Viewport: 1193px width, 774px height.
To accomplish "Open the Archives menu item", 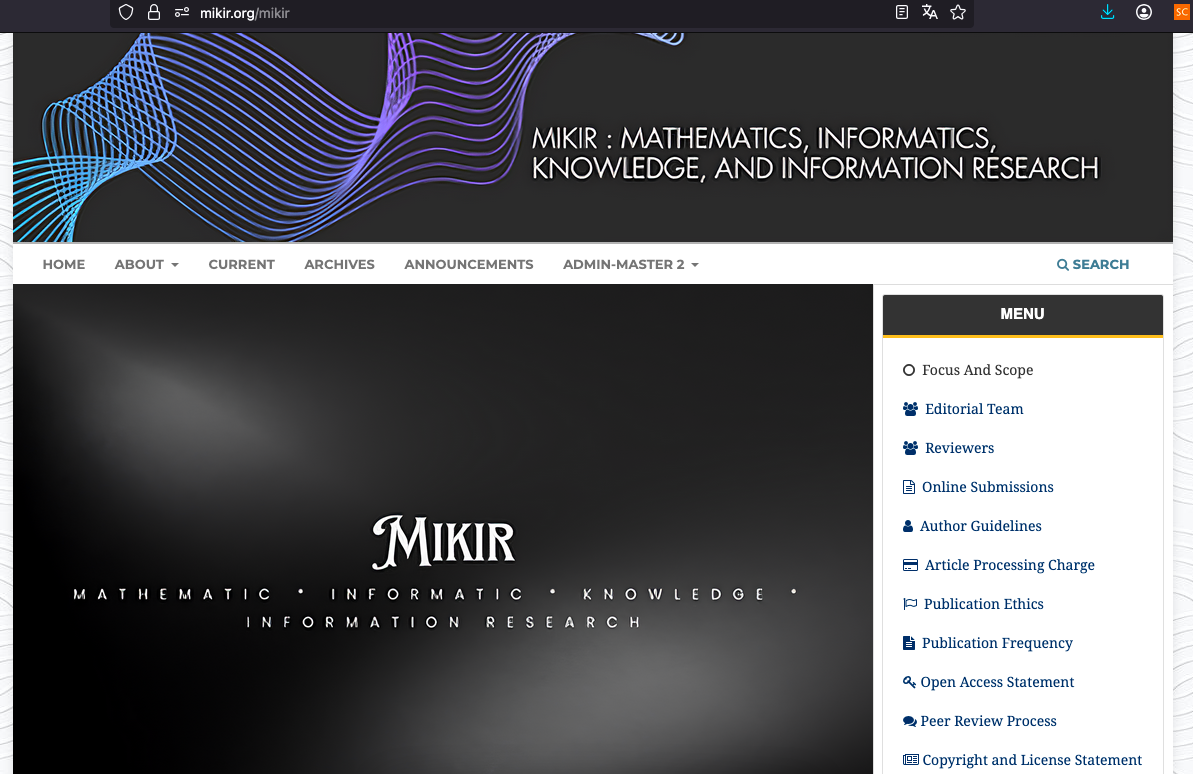I will coord(339,265).
